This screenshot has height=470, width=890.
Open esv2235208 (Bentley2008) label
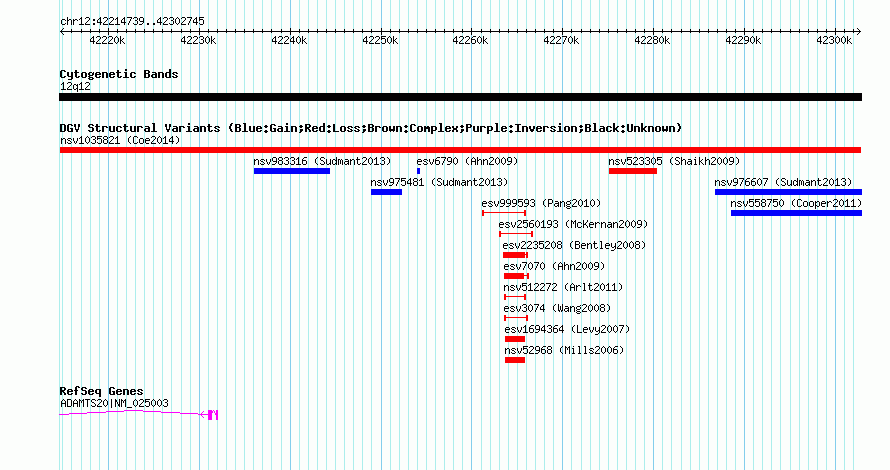[574, 245]
